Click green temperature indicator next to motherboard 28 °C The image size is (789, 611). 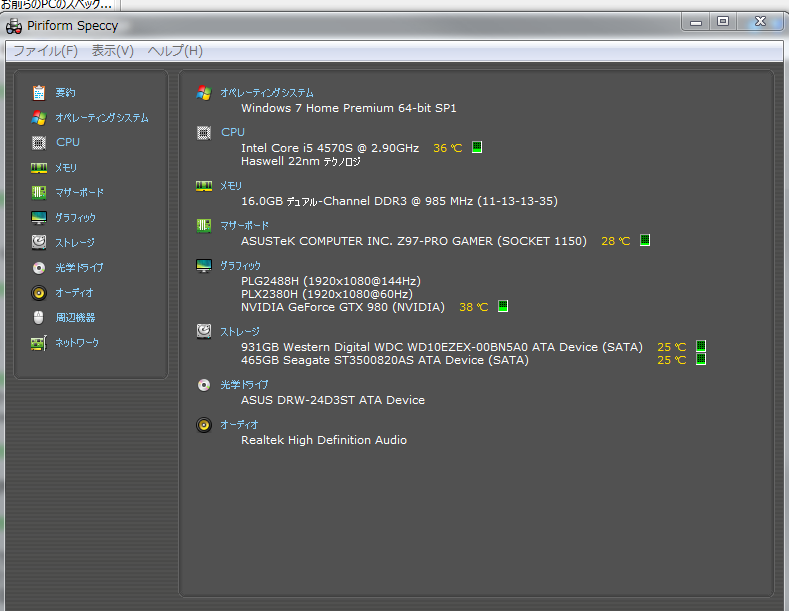pyautogui.click(x=645, y=240)
